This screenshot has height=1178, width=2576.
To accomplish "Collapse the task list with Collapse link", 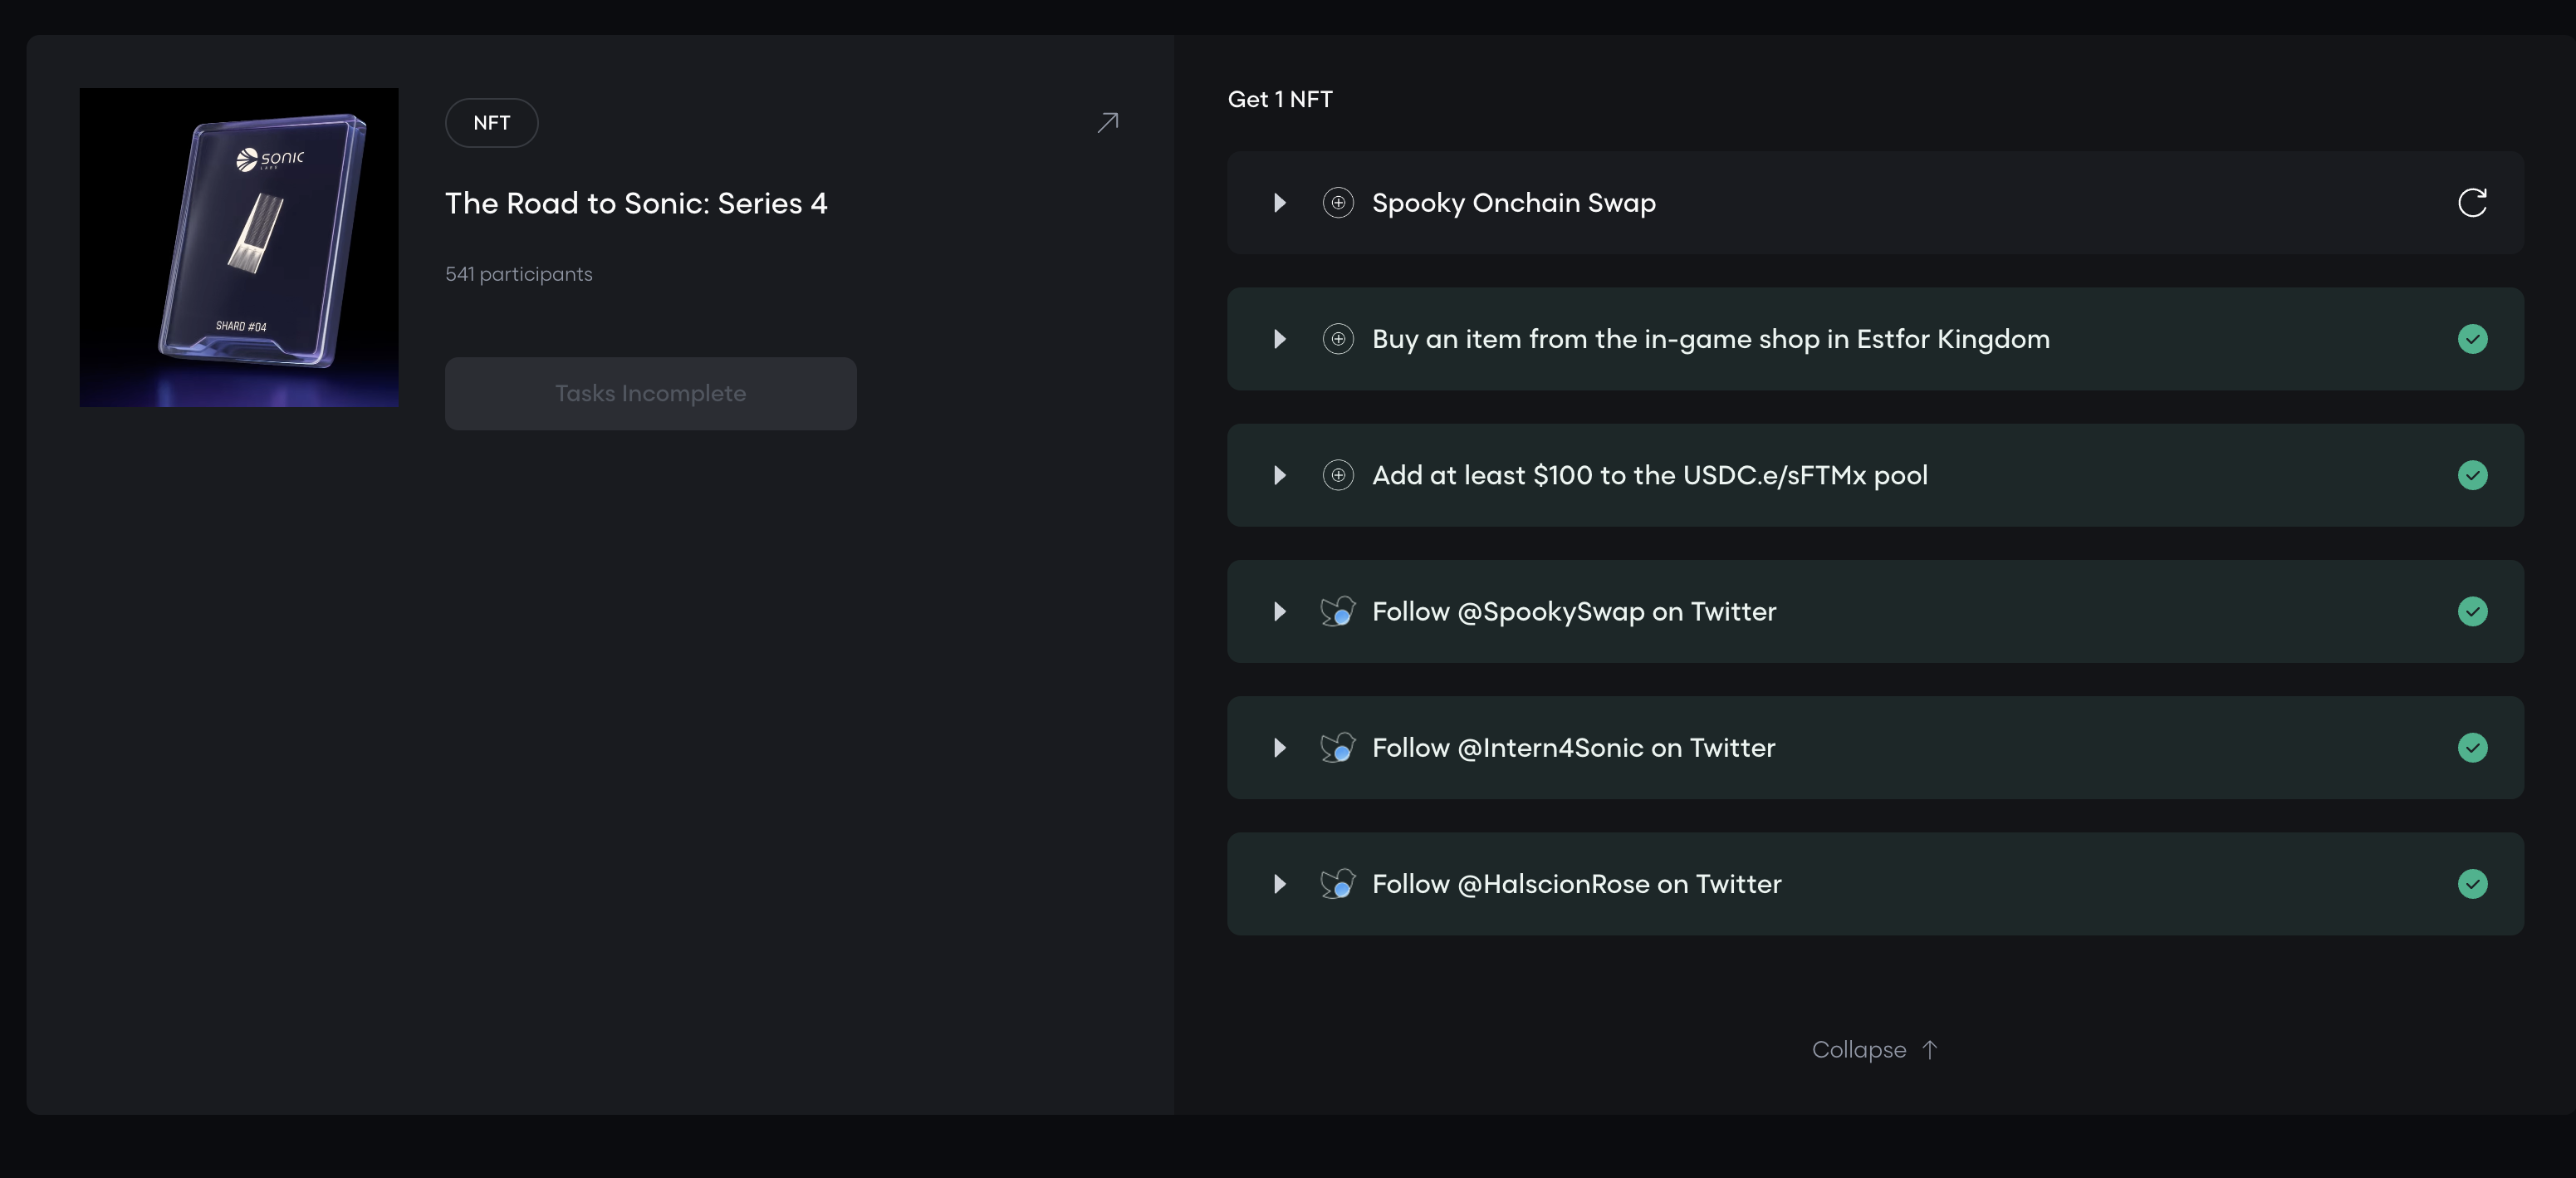I will coord(1873,1050).
